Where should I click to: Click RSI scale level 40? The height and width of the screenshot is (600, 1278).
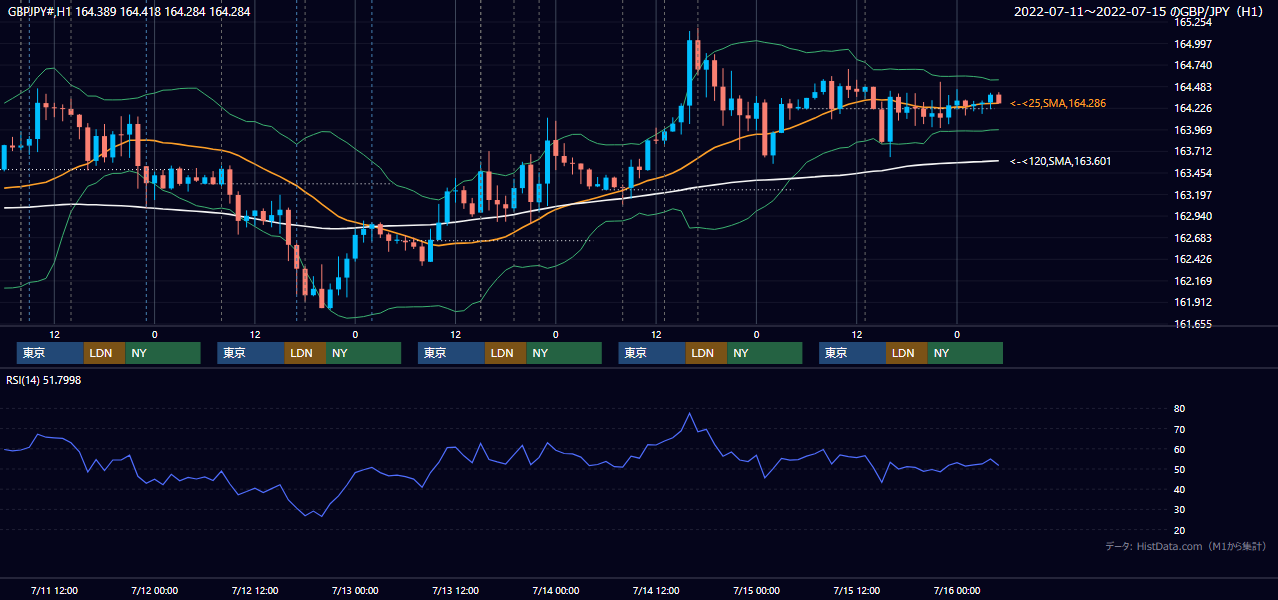[1180, 489]
